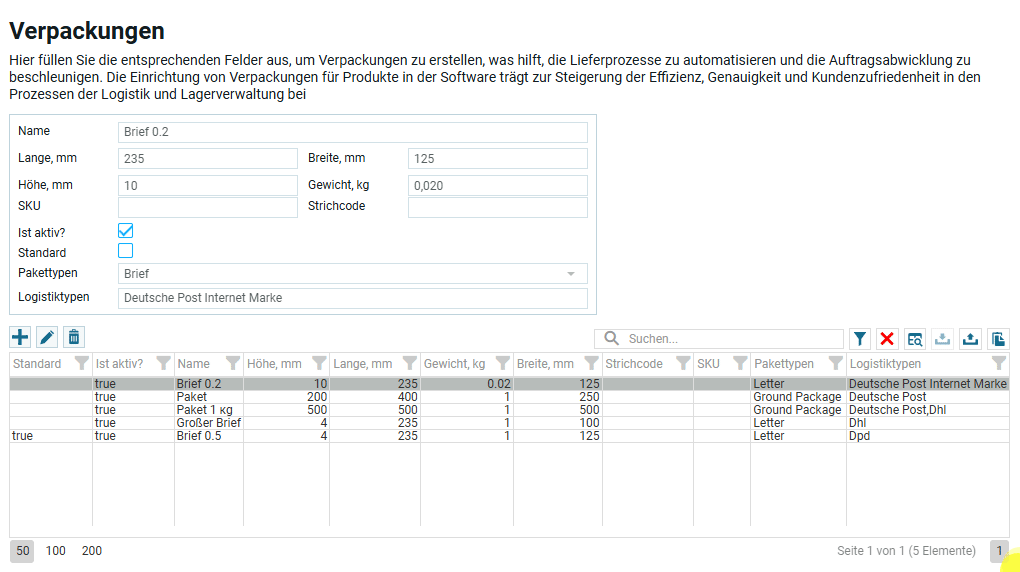
Task: Set page size to 200
Action: tap(92, 551)
